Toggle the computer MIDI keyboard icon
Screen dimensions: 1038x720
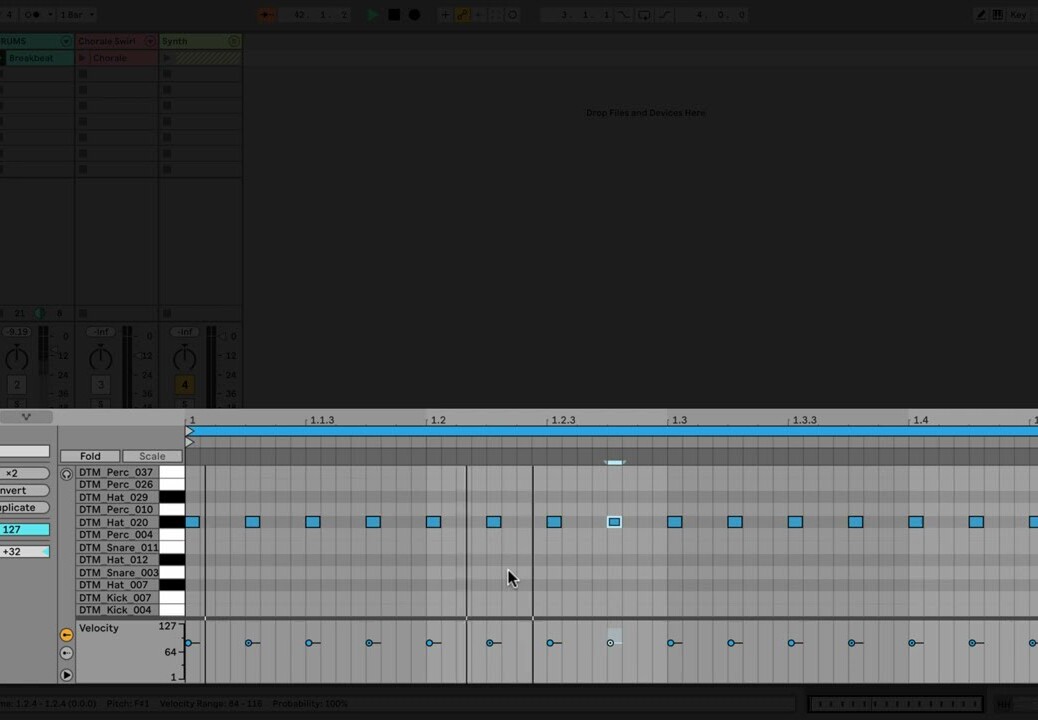[x=998, y=15]
